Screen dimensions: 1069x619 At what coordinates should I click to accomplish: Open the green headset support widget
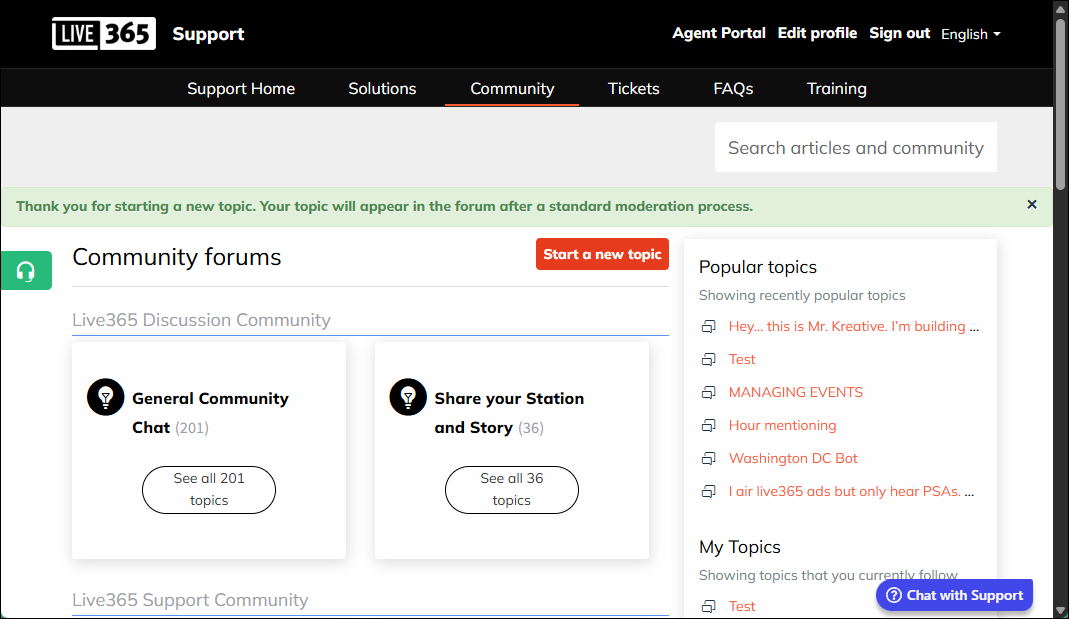(x=26, y=271)
